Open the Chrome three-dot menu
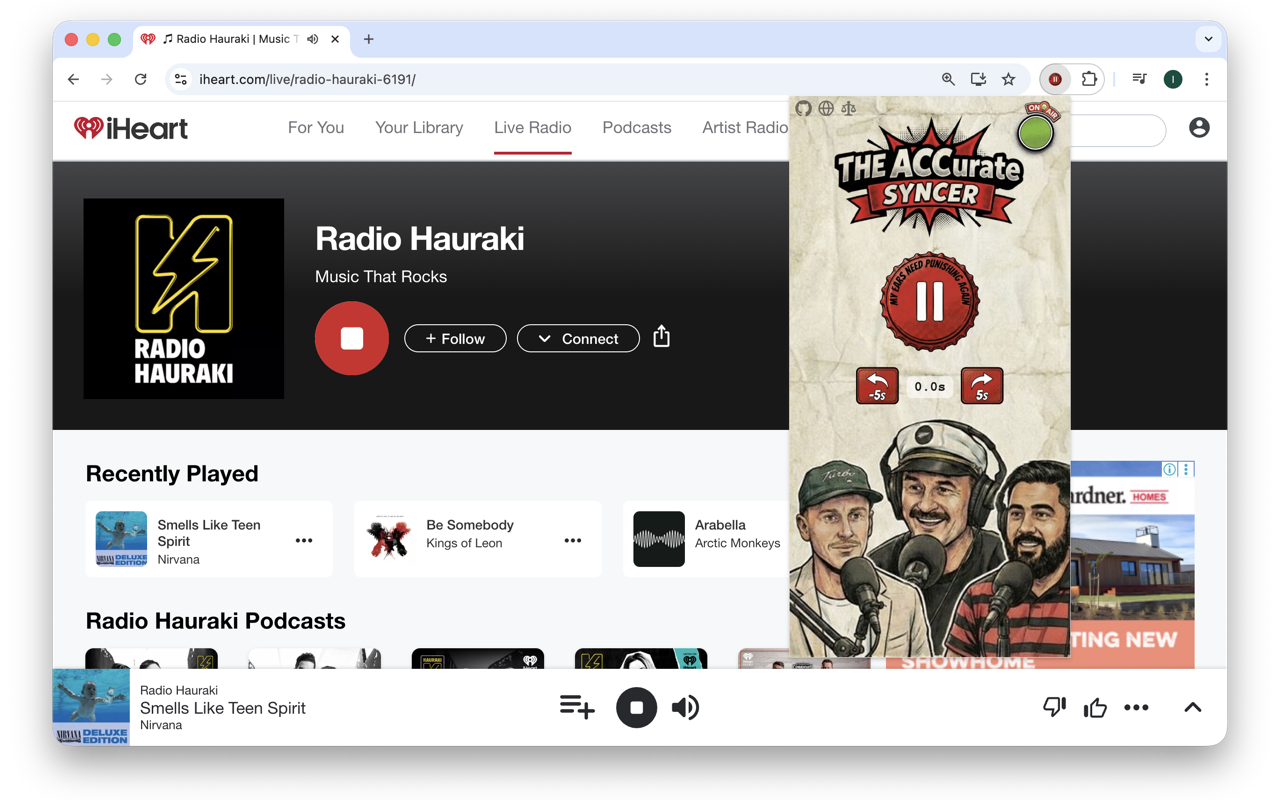1280x800 pixels. (x=1207, y=79)
